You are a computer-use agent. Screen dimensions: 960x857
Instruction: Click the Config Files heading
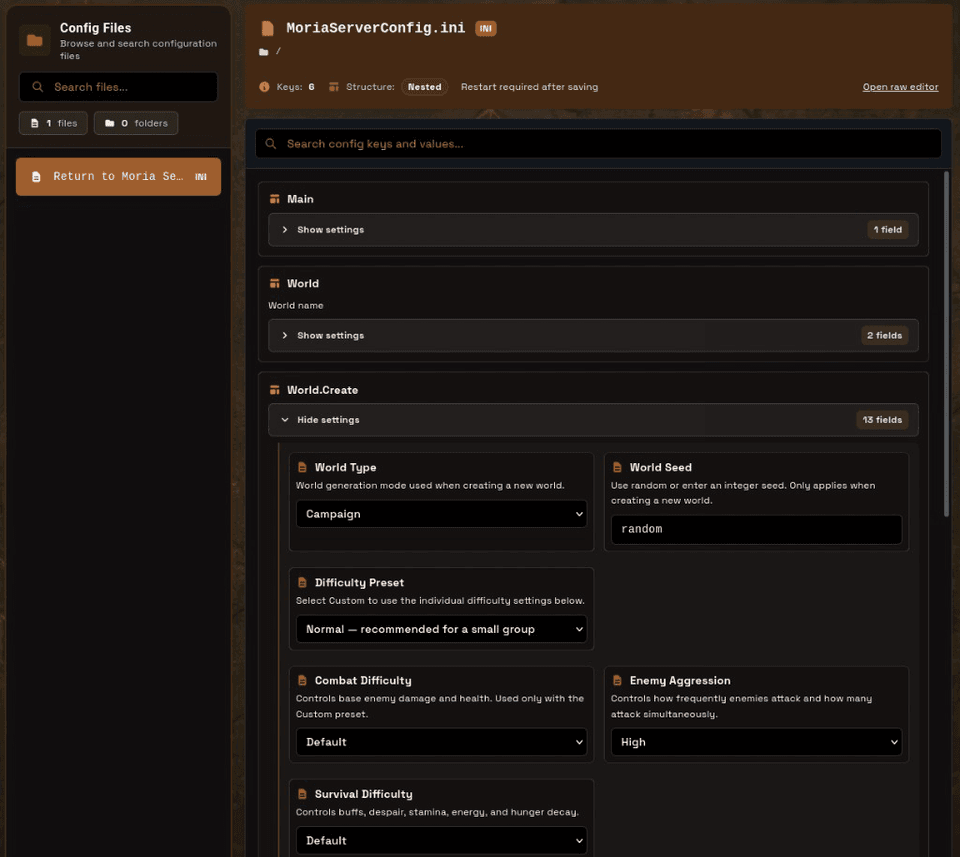[96, 28]
